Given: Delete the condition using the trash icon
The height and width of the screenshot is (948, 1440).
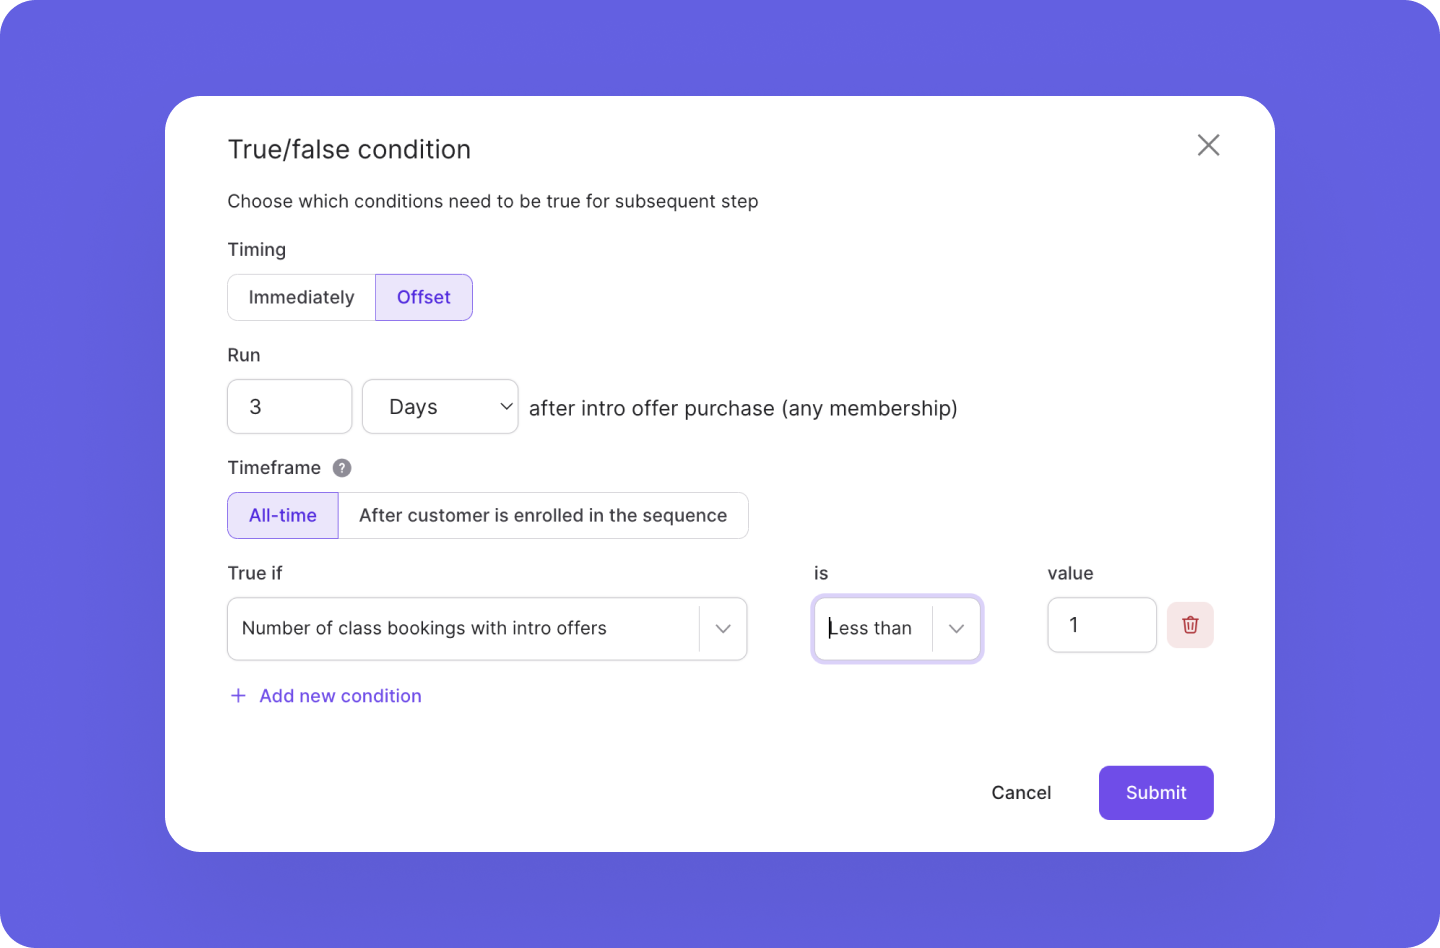Looking at the screenshot, I should click(x=1190, y=624).
